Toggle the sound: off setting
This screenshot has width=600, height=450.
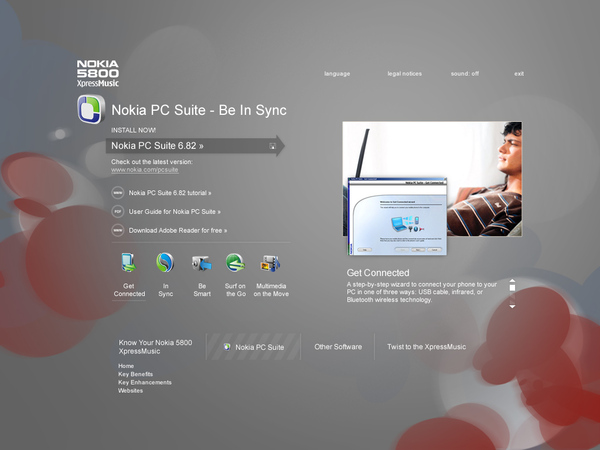coord(465,73)
